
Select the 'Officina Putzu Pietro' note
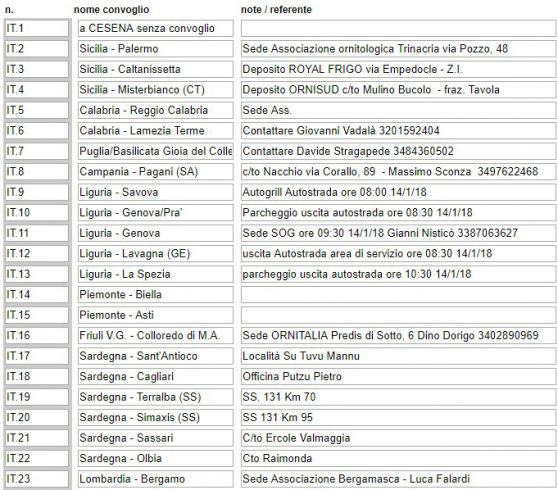tap(398, 376)
